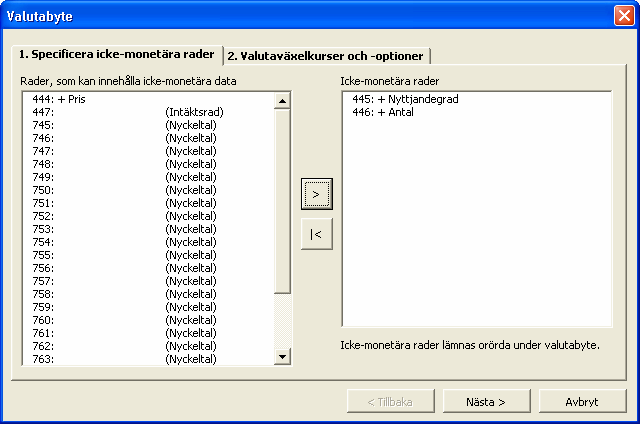This screenshot has width=640, height=424.
Task: Click the Nästa > button
Action: tap(486, 402)
